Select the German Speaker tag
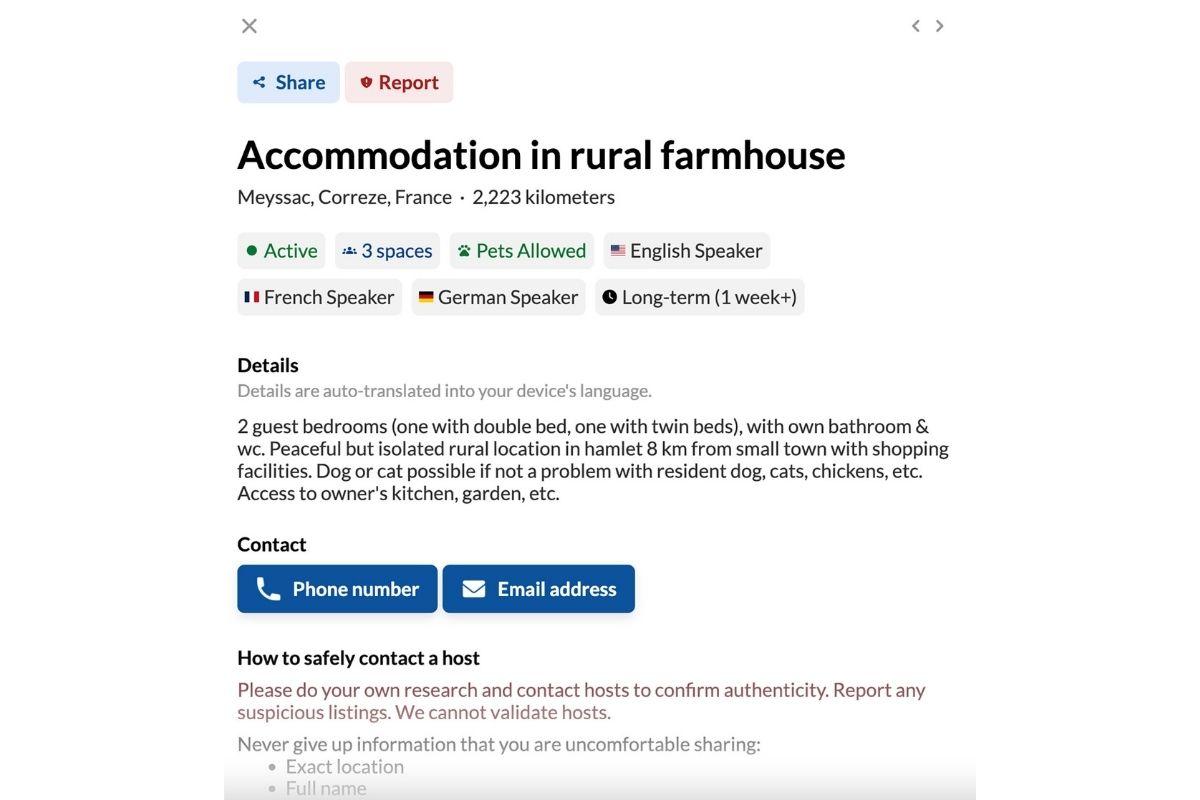This screenshot has height=800, width=1200. coord(498,297)
